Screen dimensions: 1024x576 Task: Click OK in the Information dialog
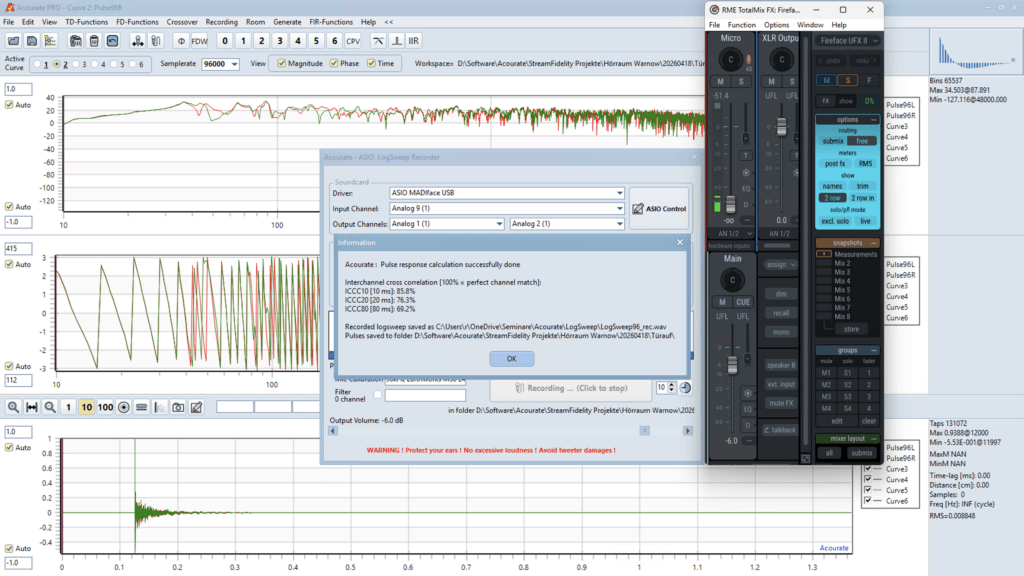(x=510, y=358)
